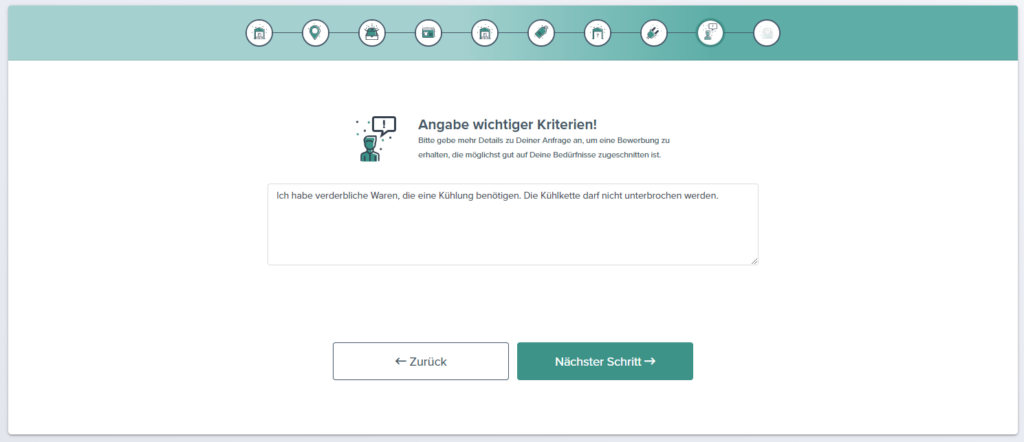Go to the step five warehouse icon
This screenshot has height=442, width=1024.
pos(485,33)
